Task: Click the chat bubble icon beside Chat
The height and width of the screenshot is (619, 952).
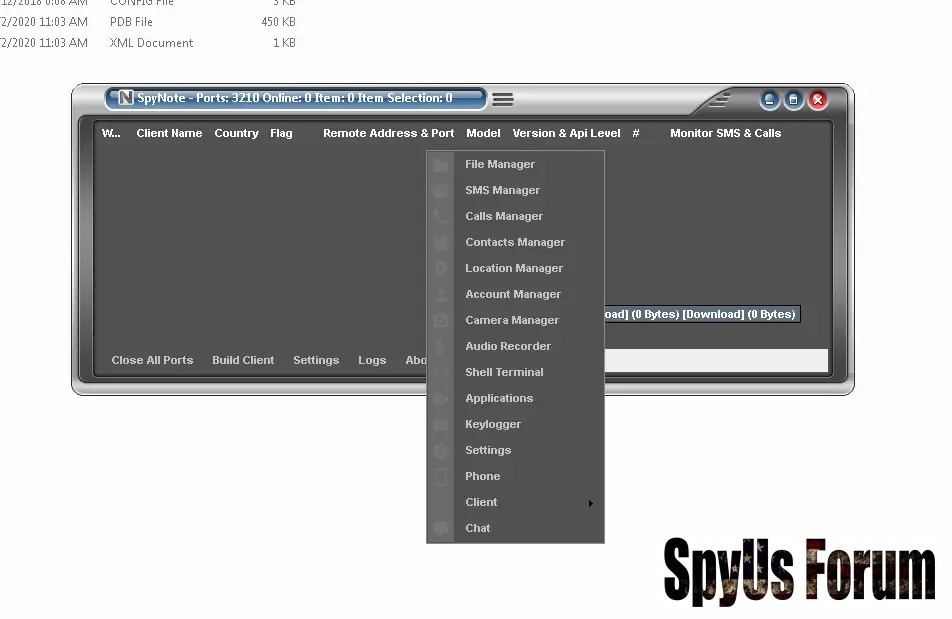Action: pyautogui.click(x=441, y=529)
